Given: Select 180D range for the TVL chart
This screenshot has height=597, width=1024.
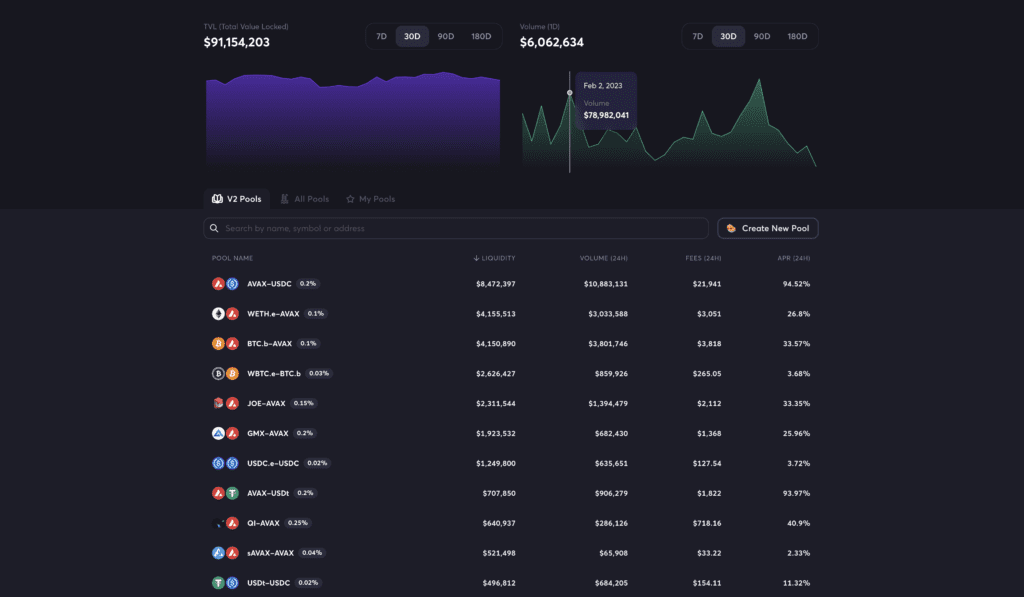Looking at the screenshot, I should 481,37.
